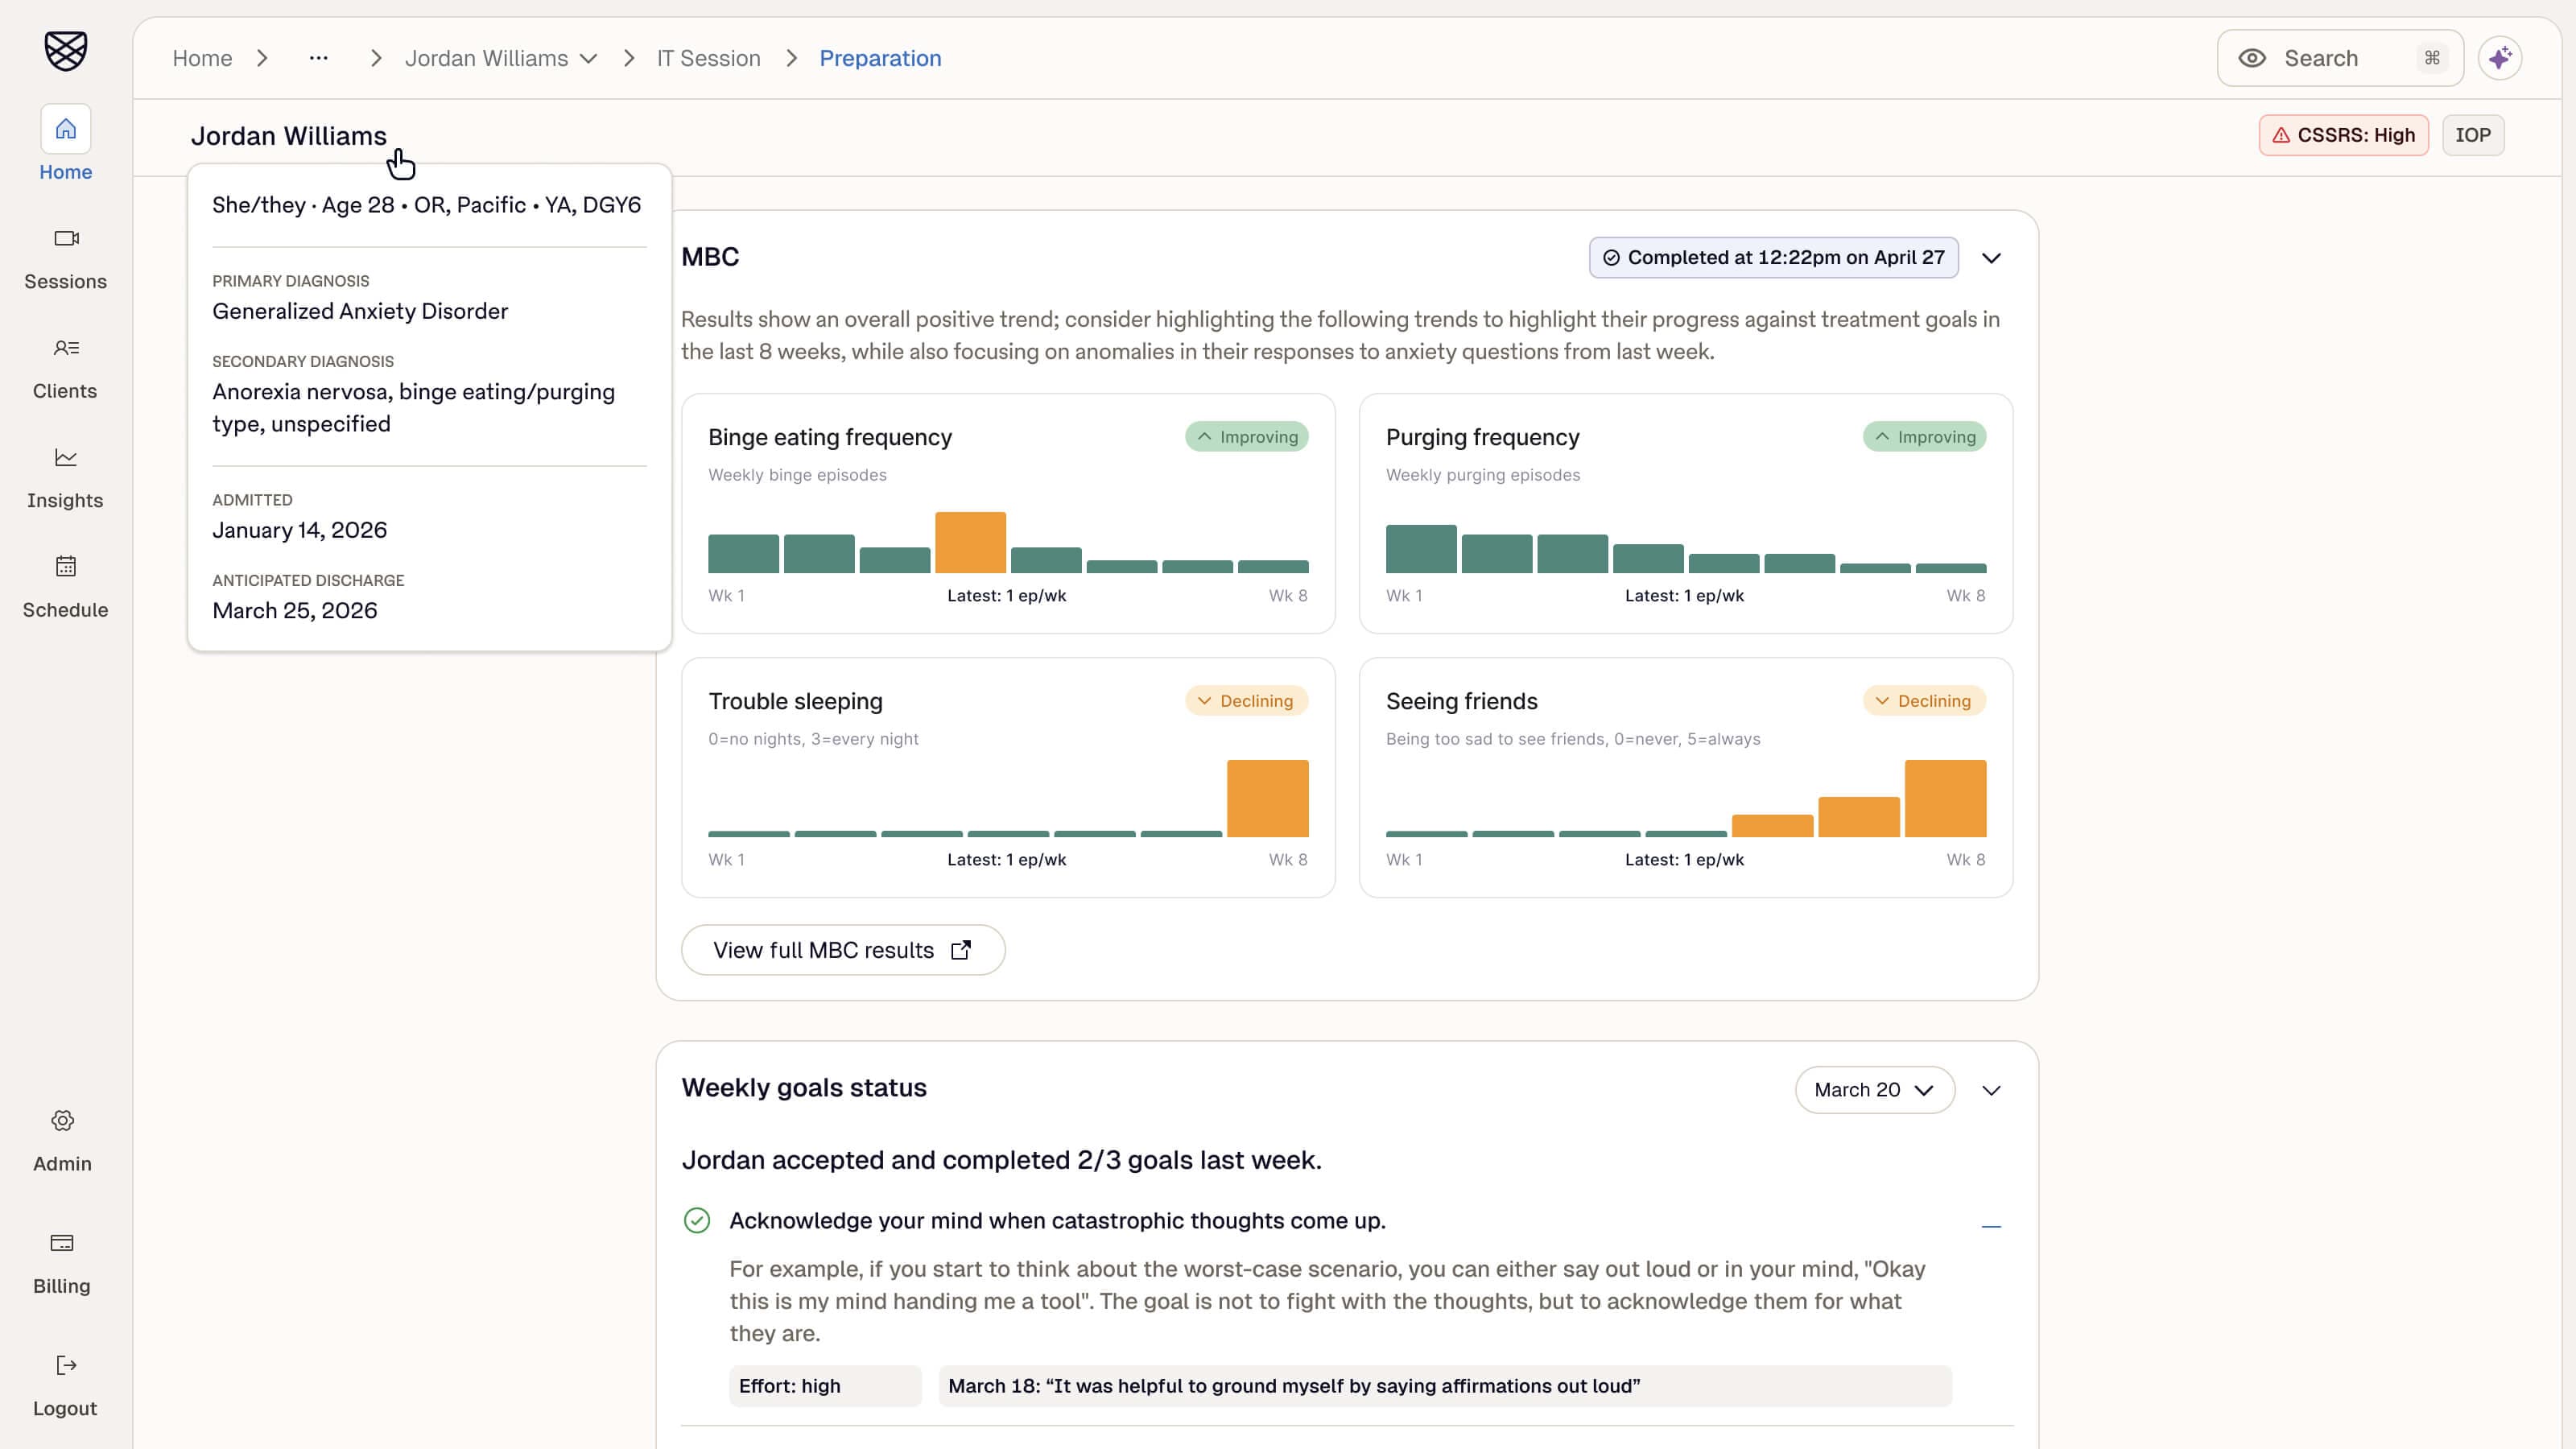Screen dimensions: 2576x1449
Task: Click Declining badge on Seeing friends card
Action: coord(1924,701)
